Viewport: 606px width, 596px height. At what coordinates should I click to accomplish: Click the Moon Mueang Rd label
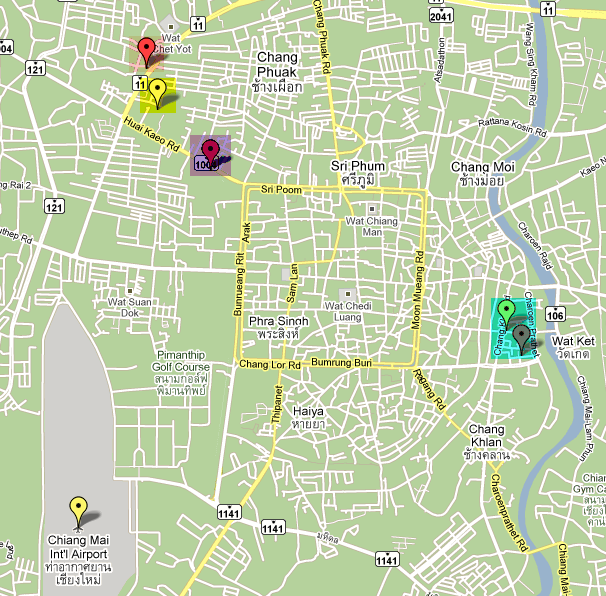[x=417, y=290]
